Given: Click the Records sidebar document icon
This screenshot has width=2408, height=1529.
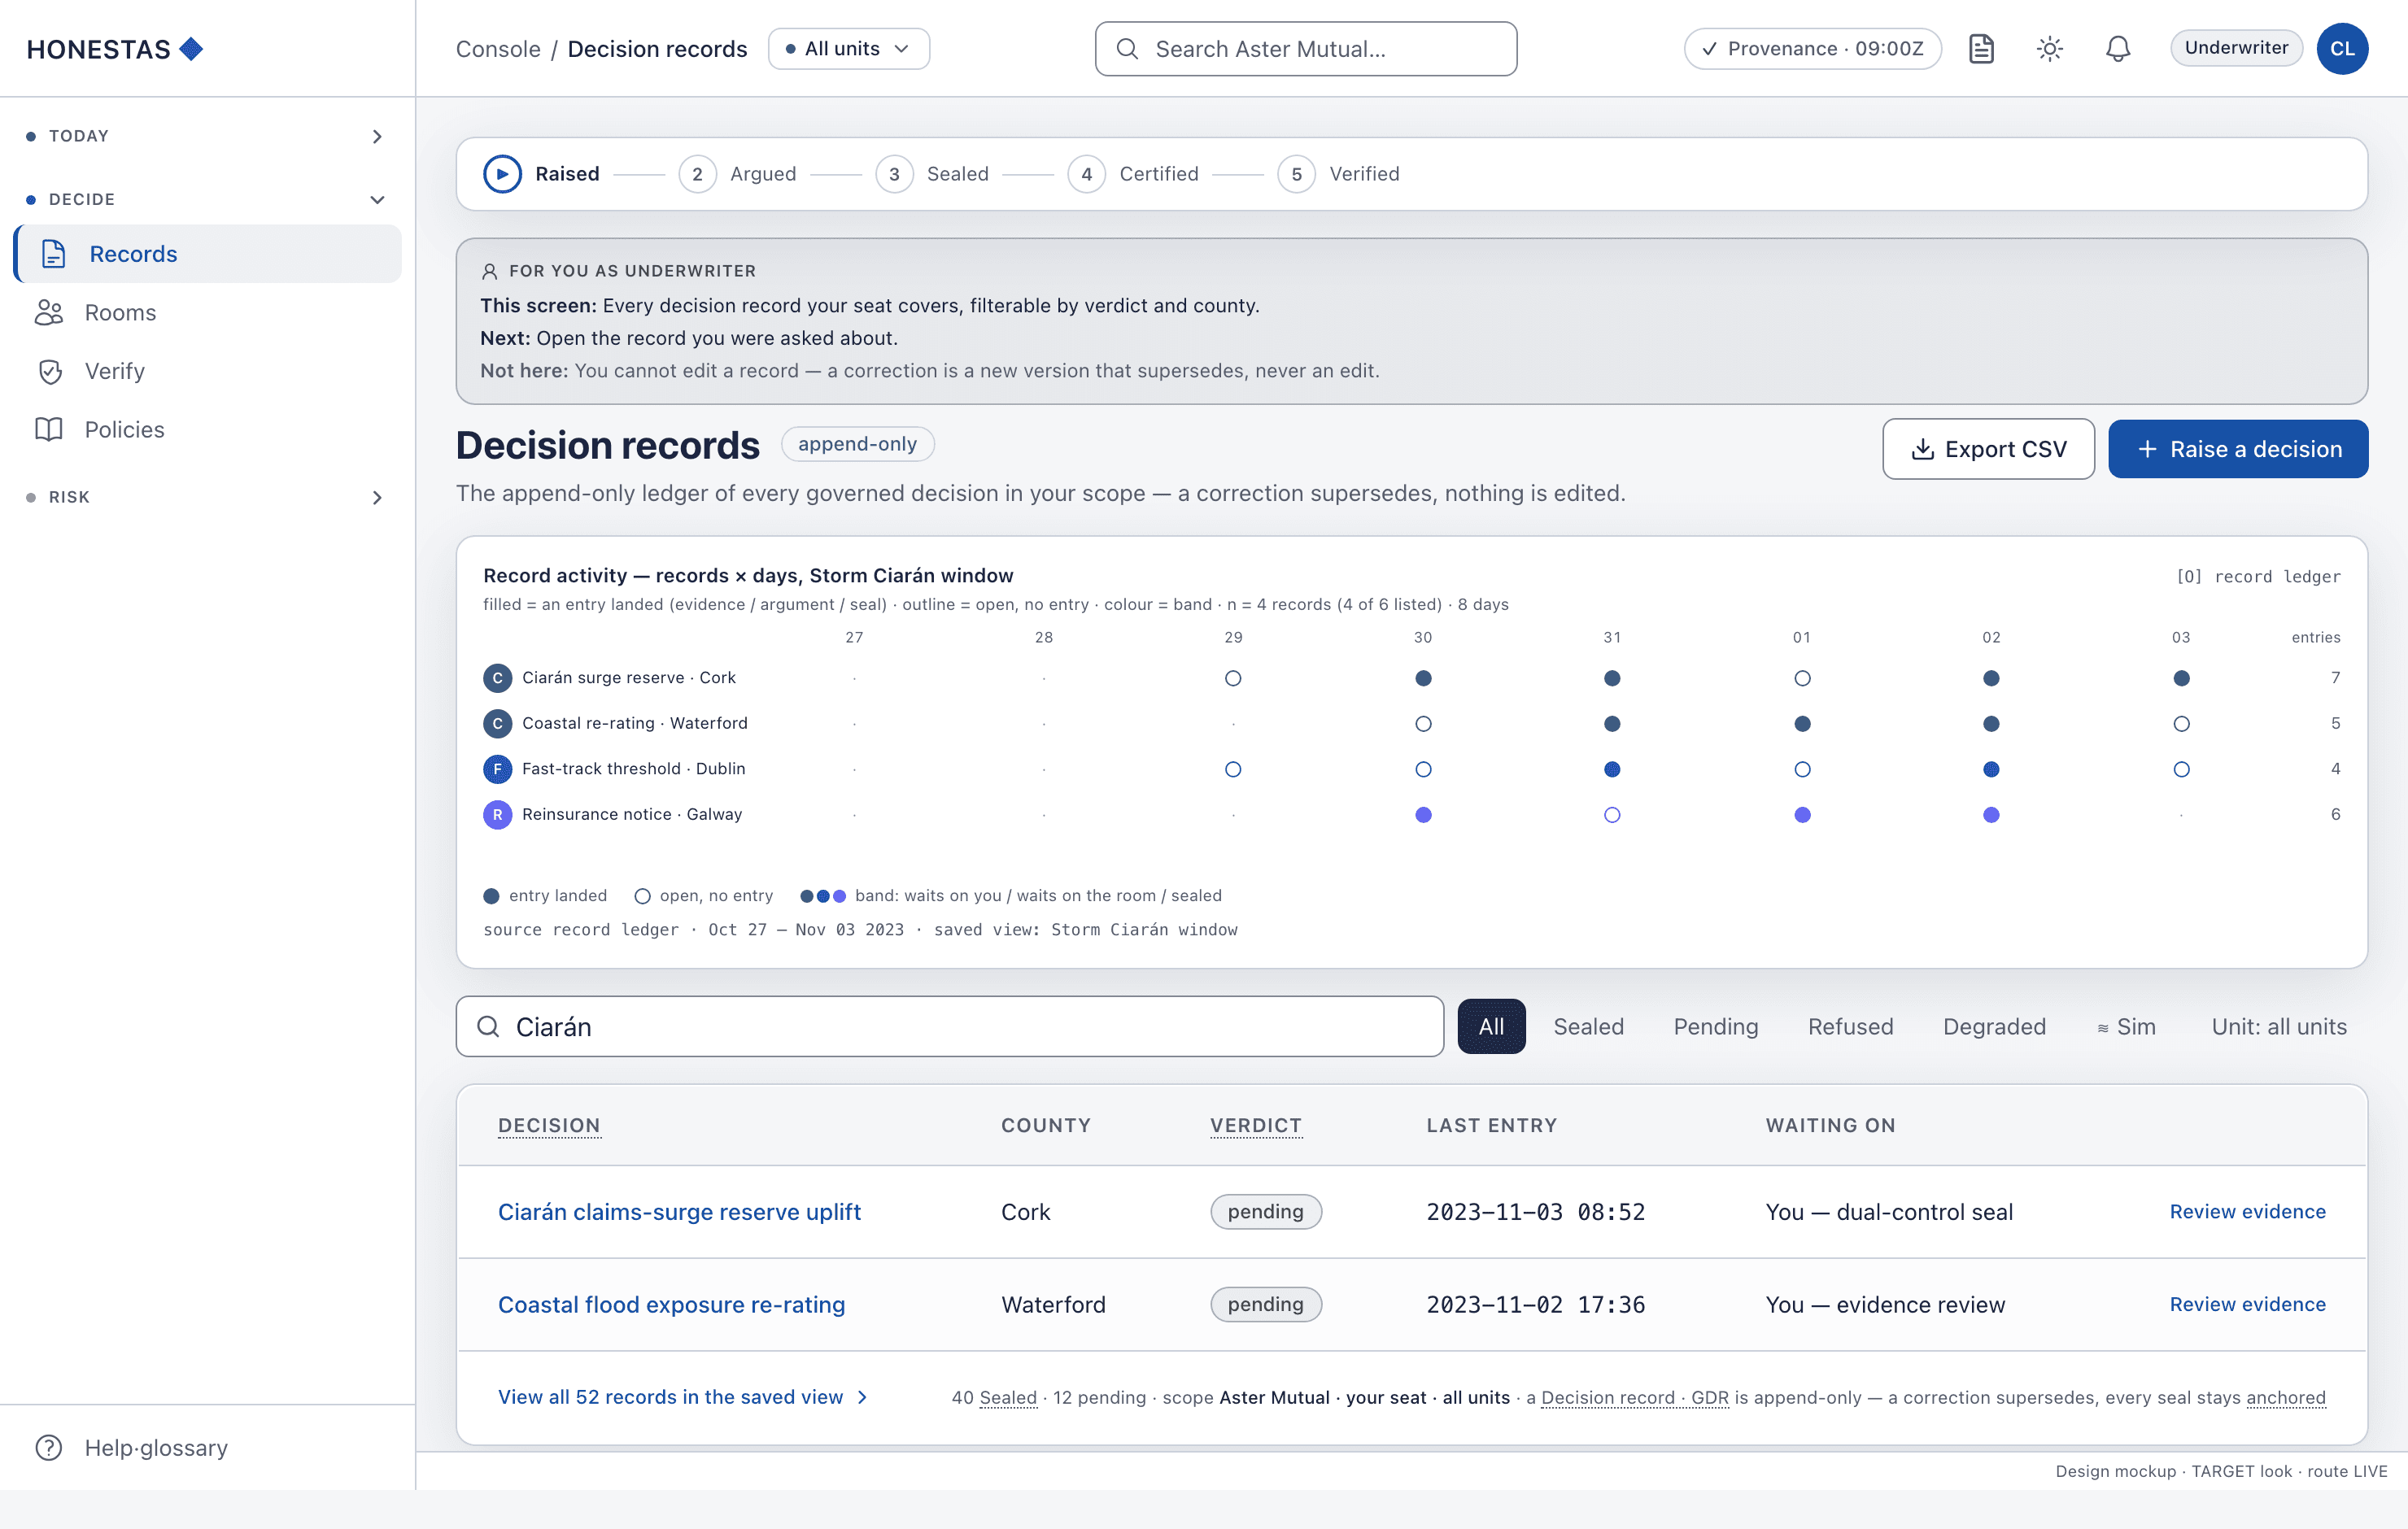Looking at the screenshot, I should coord(54,254).
